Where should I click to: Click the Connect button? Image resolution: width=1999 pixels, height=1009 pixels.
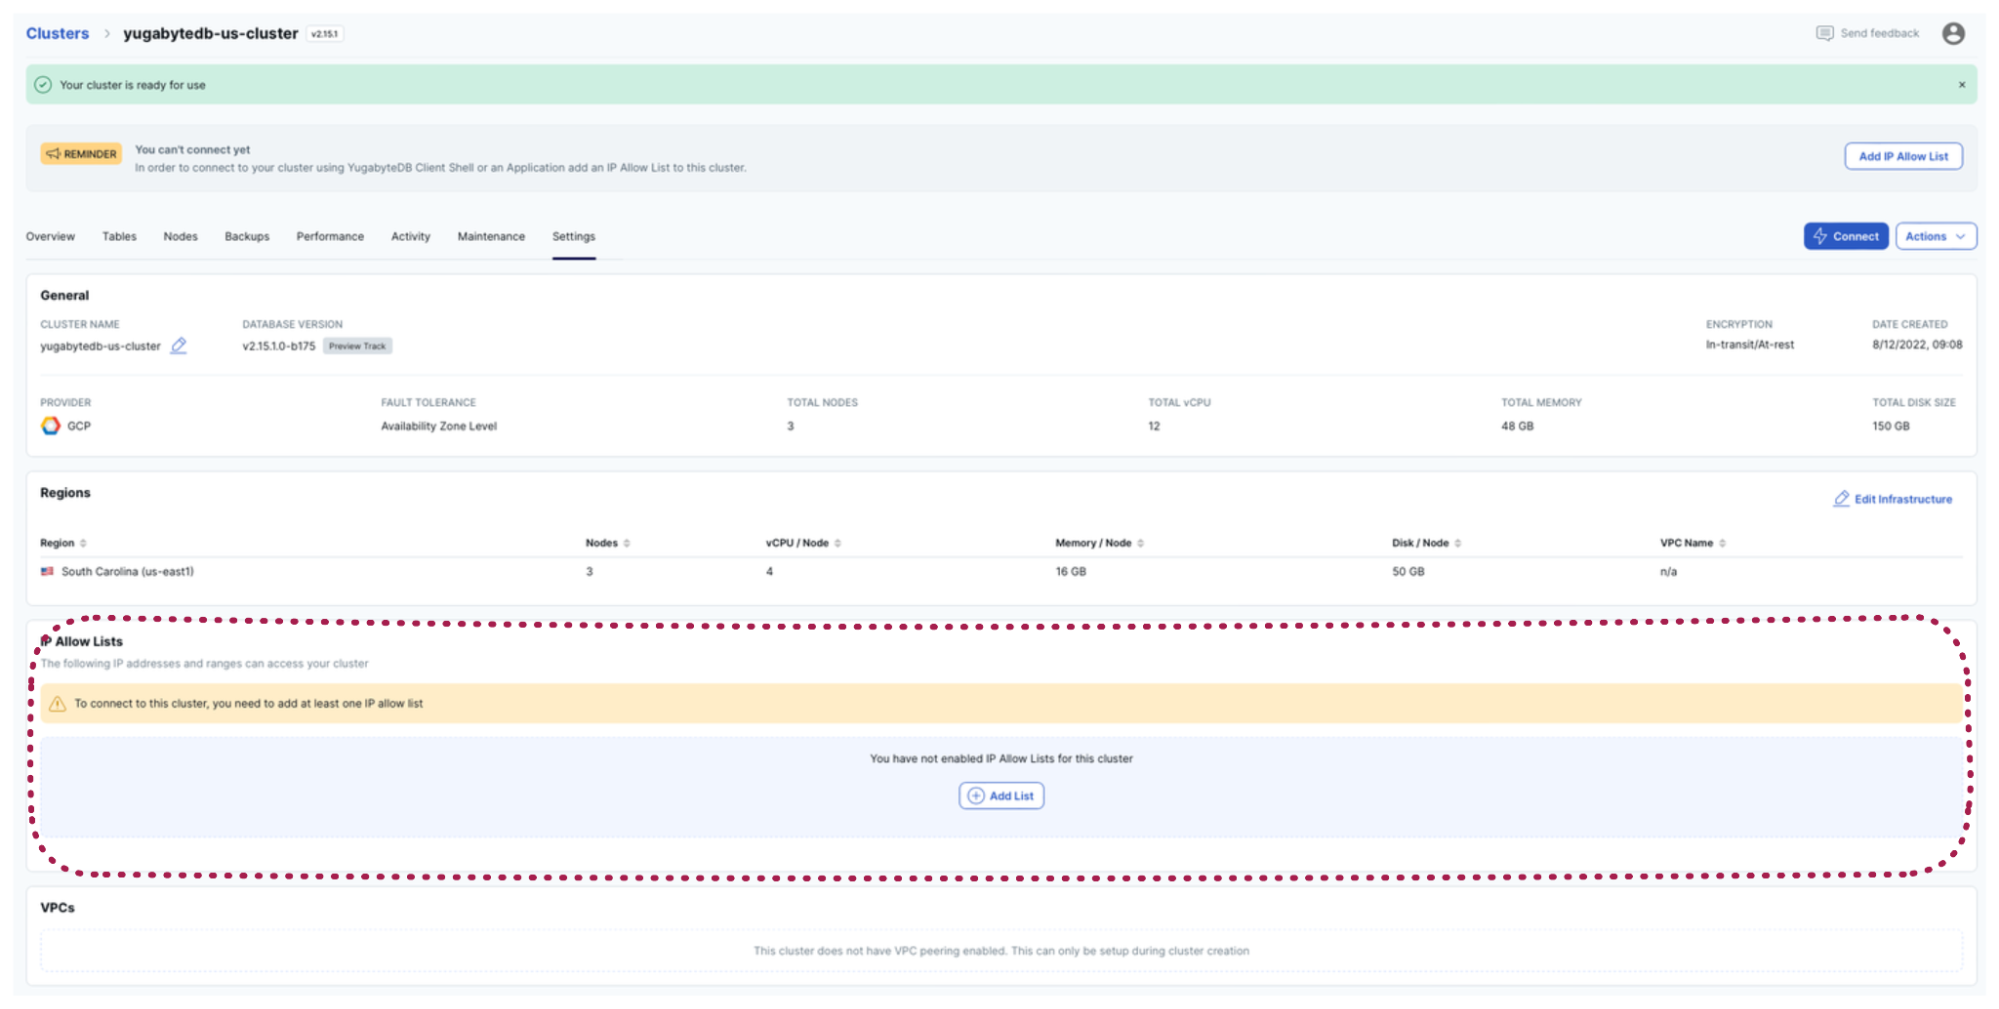point(1846,236)
